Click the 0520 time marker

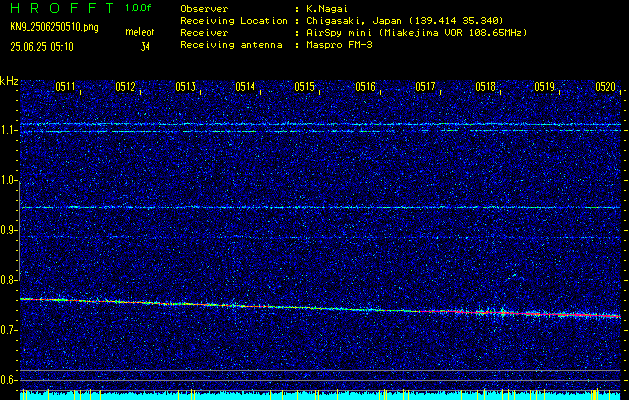(605, 87)
